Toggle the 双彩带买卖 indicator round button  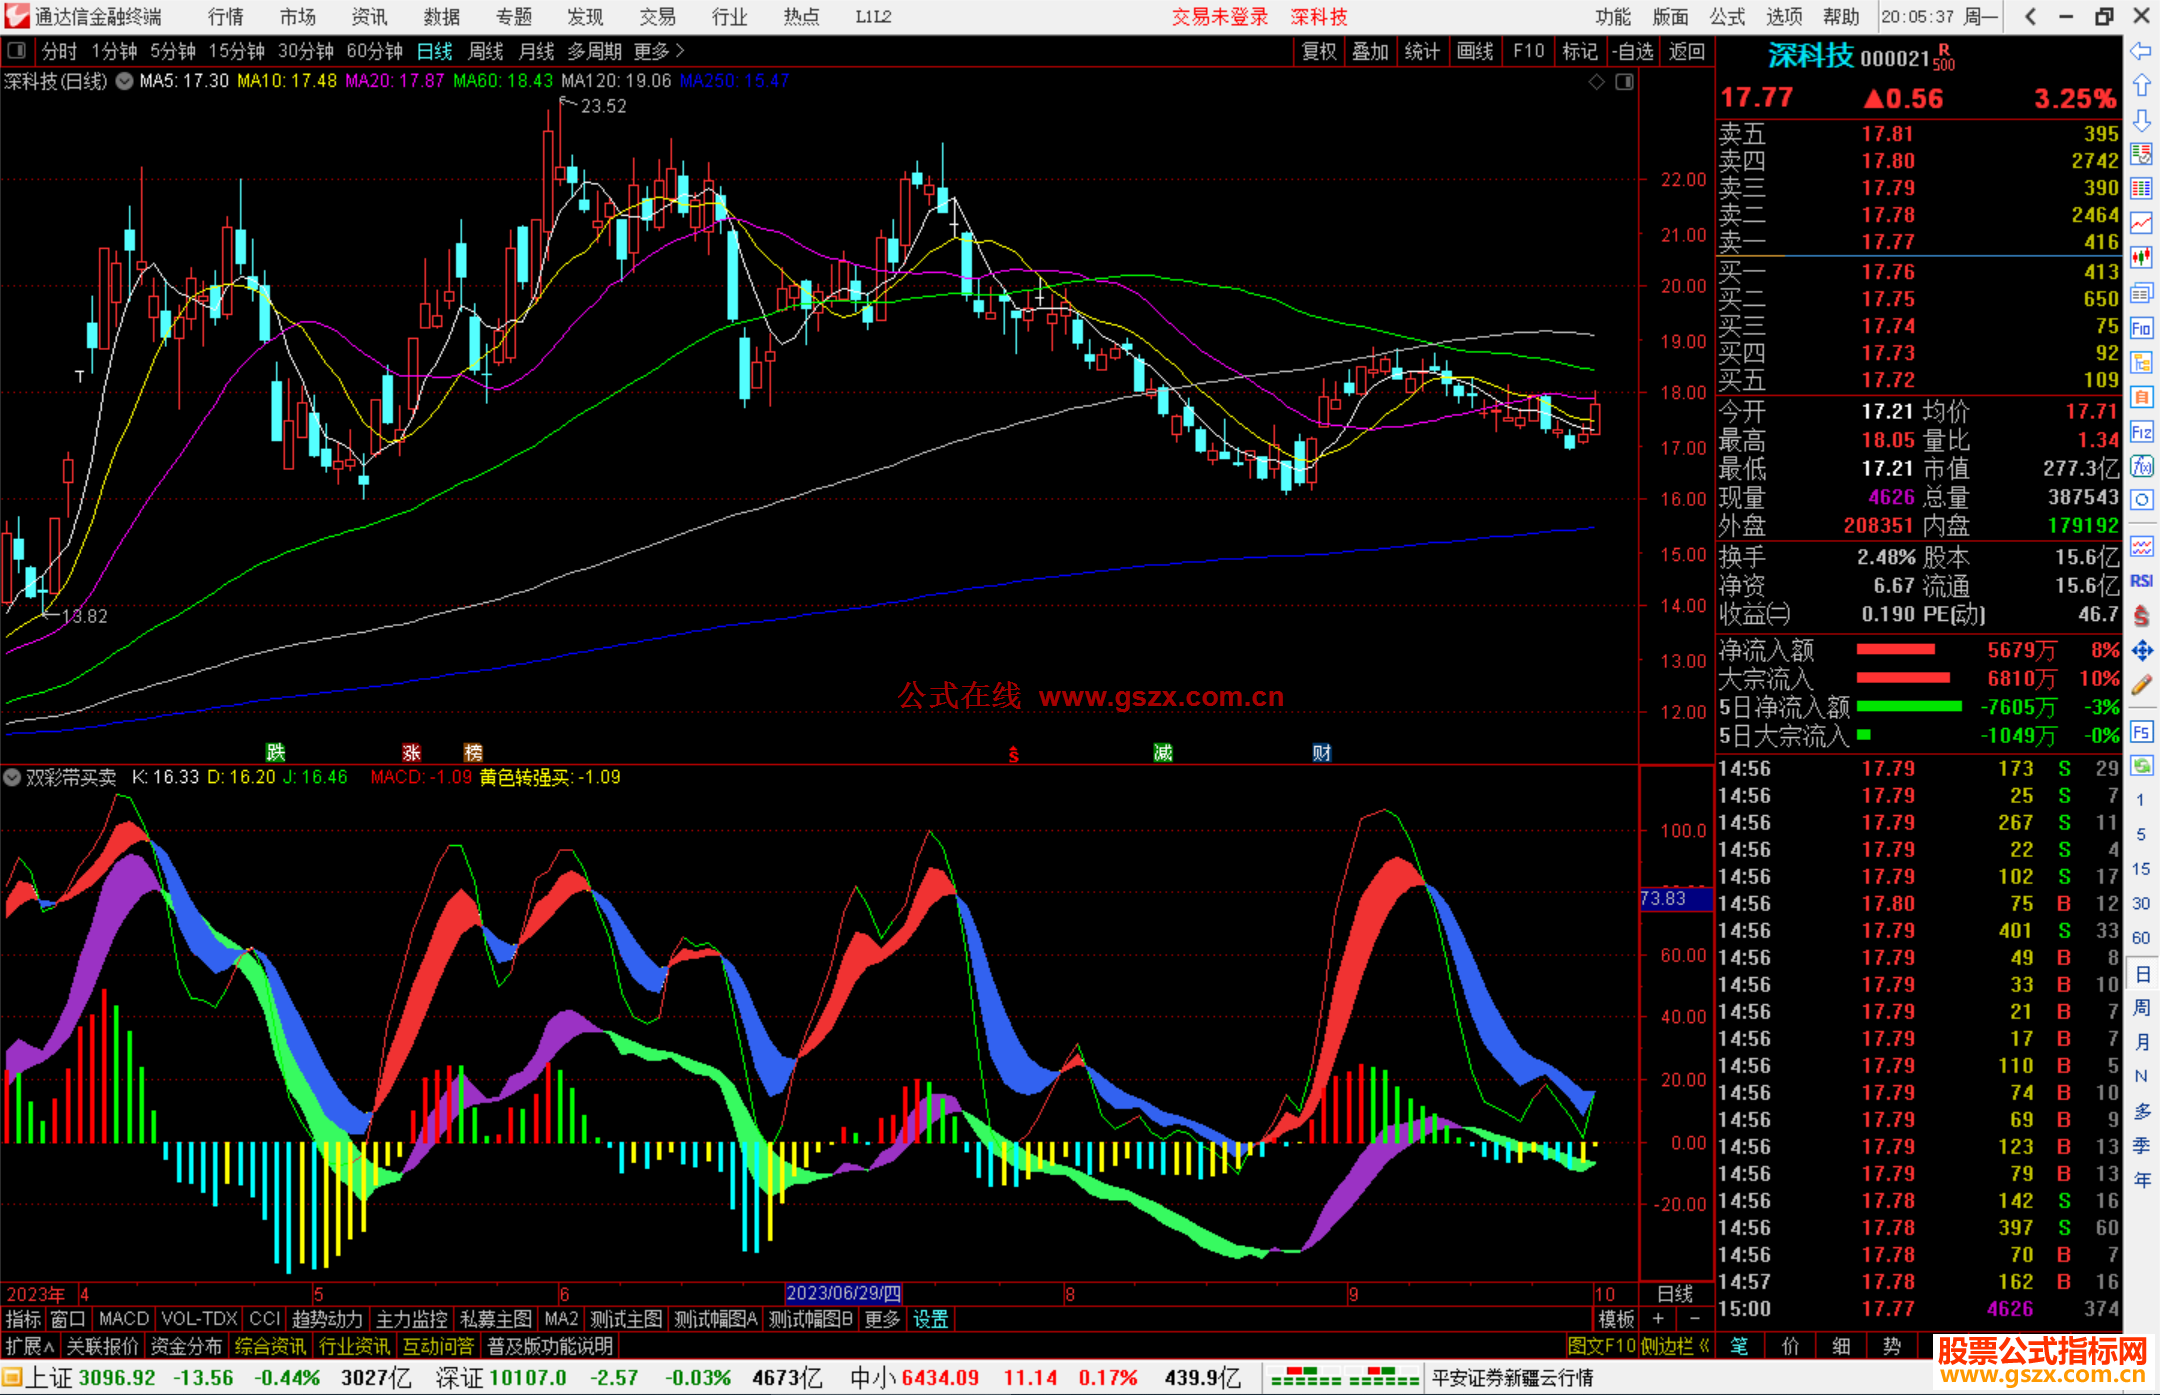click(x=12, y=777)
